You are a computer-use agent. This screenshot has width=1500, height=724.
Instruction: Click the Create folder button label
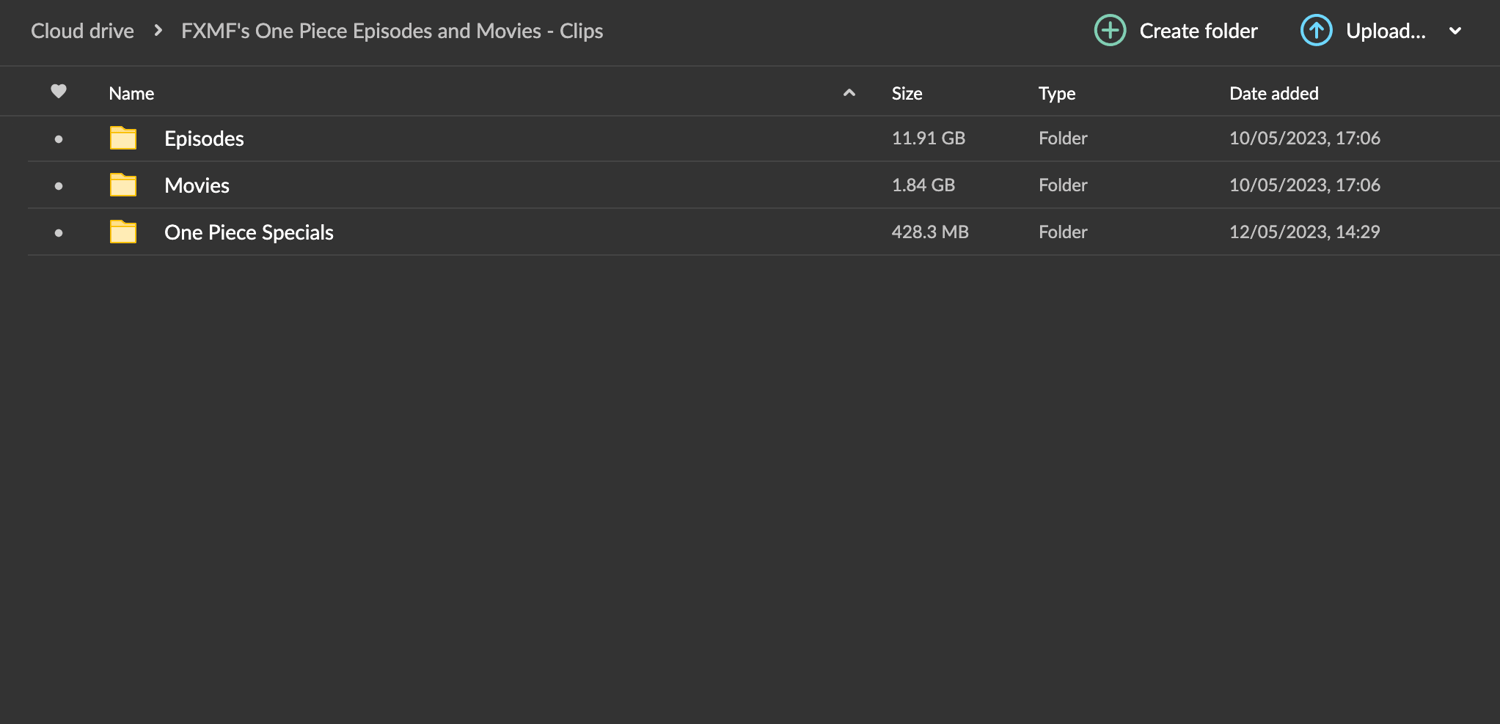tap(1199, 31)
